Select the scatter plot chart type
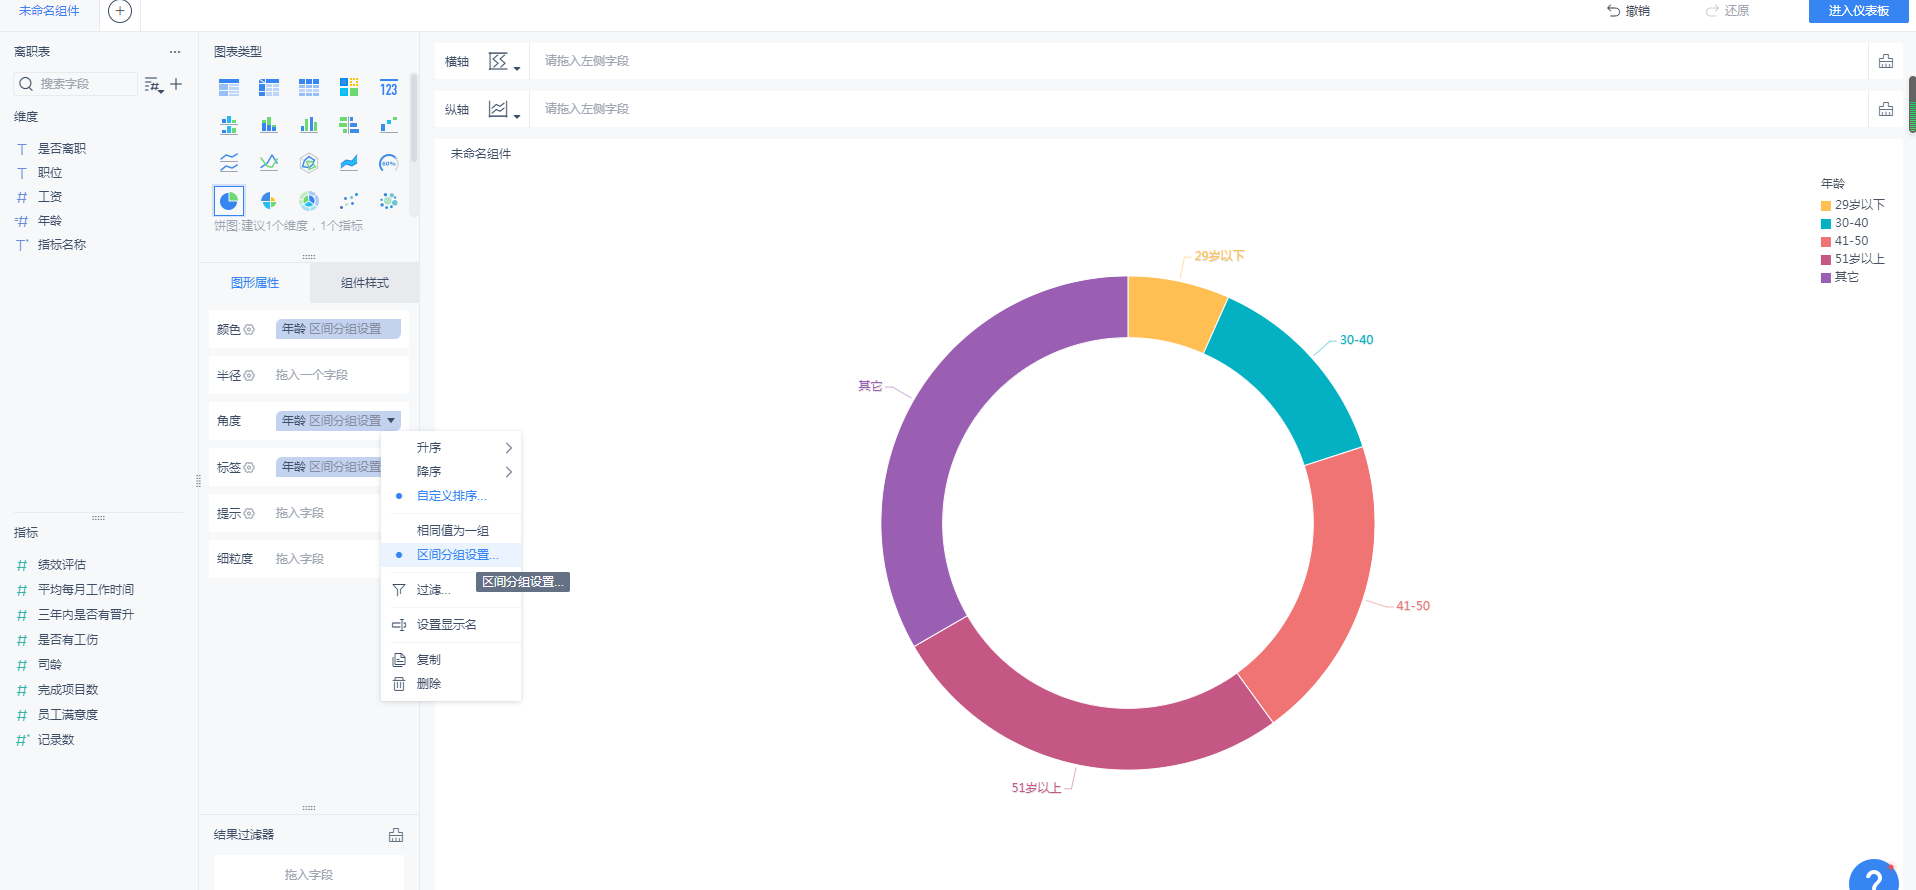 click(349, 201)
